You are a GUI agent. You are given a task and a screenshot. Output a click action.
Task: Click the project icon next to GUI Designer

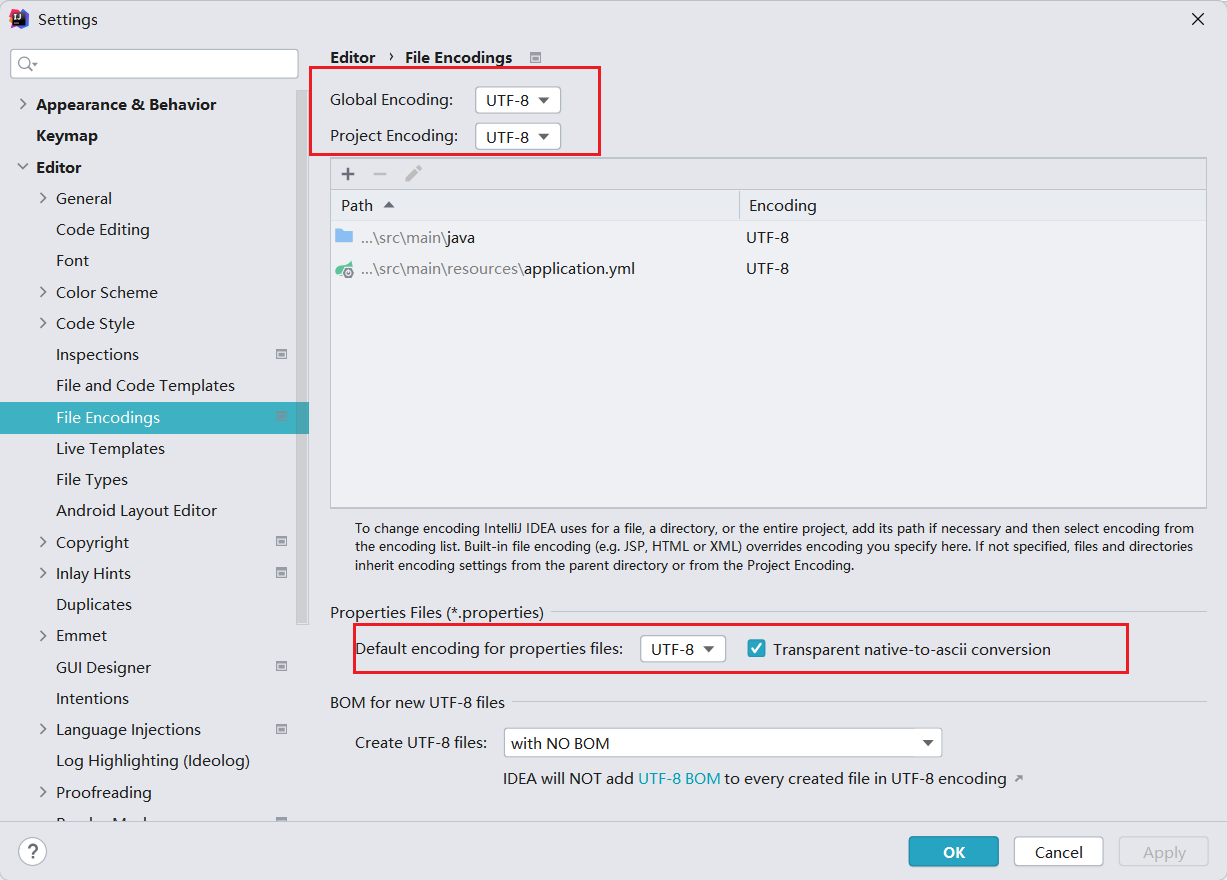(x=282, y=667)
